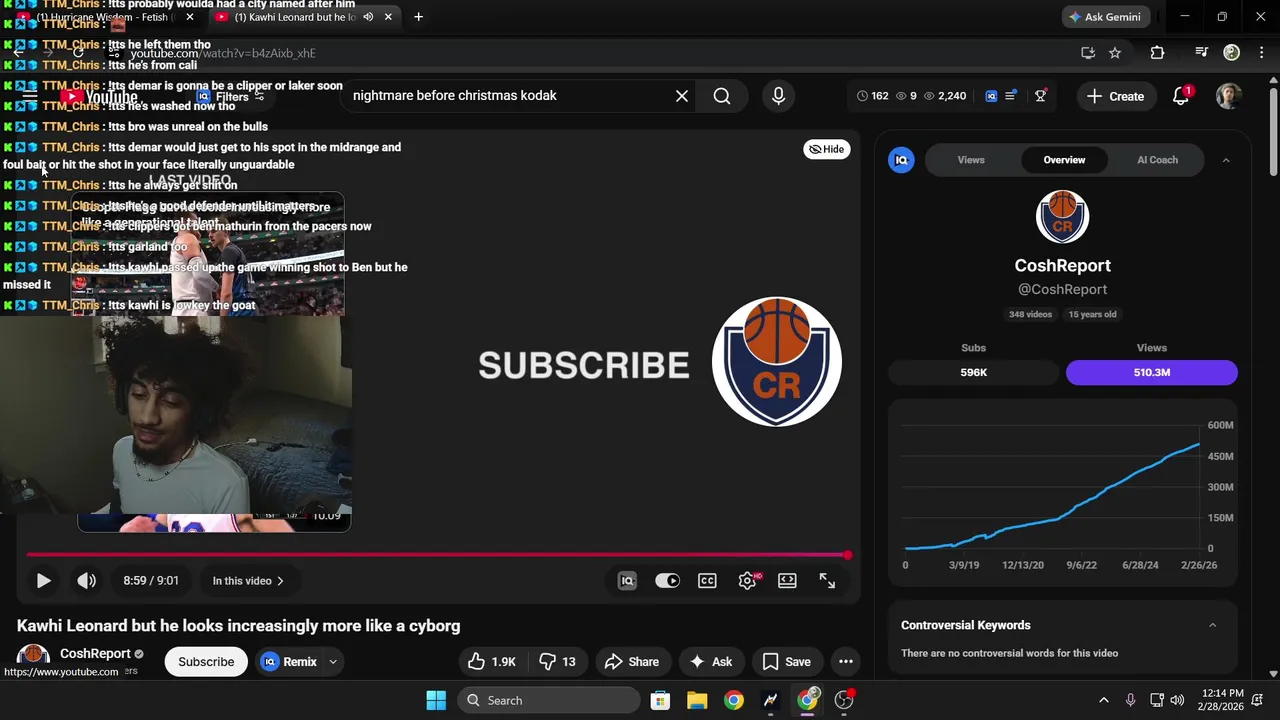Toggle closed captions CC button
The image size is (1280, 720).
click(707, 580)
